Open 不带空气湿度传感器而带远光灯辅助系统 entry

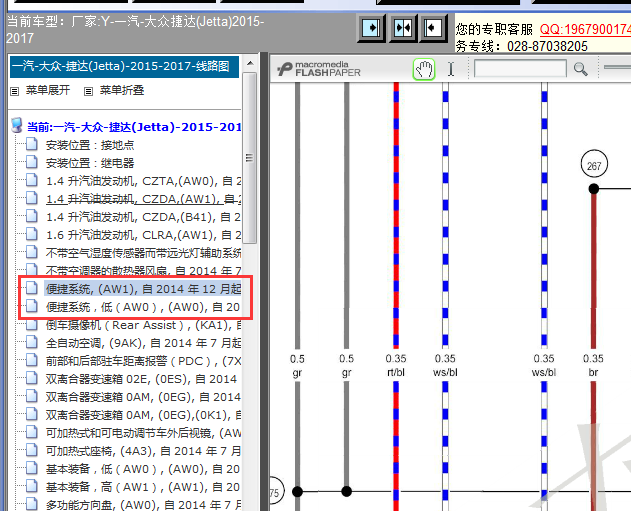point(143,253)
